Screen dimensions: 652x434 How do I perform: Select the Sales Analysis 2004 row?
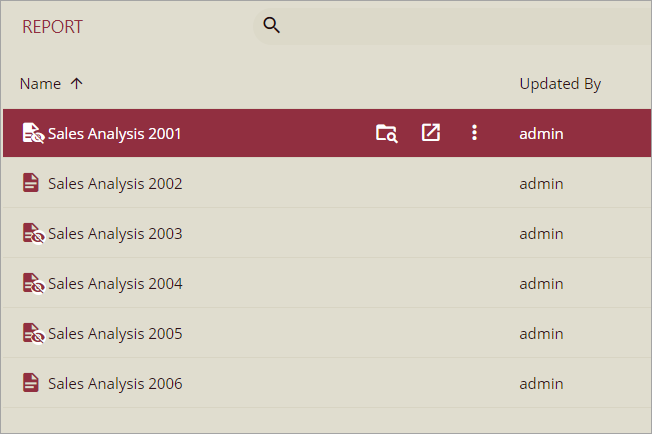[115, 284]
